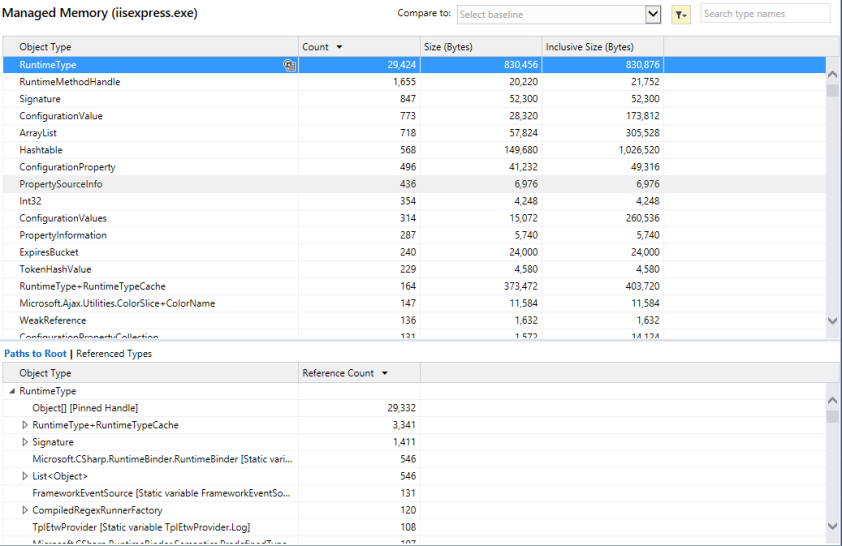Select the RuntimeType+RuntimeTypeCache row in the upper grid
The width and height of the screenshot is (842, 546).
point(414,286)
